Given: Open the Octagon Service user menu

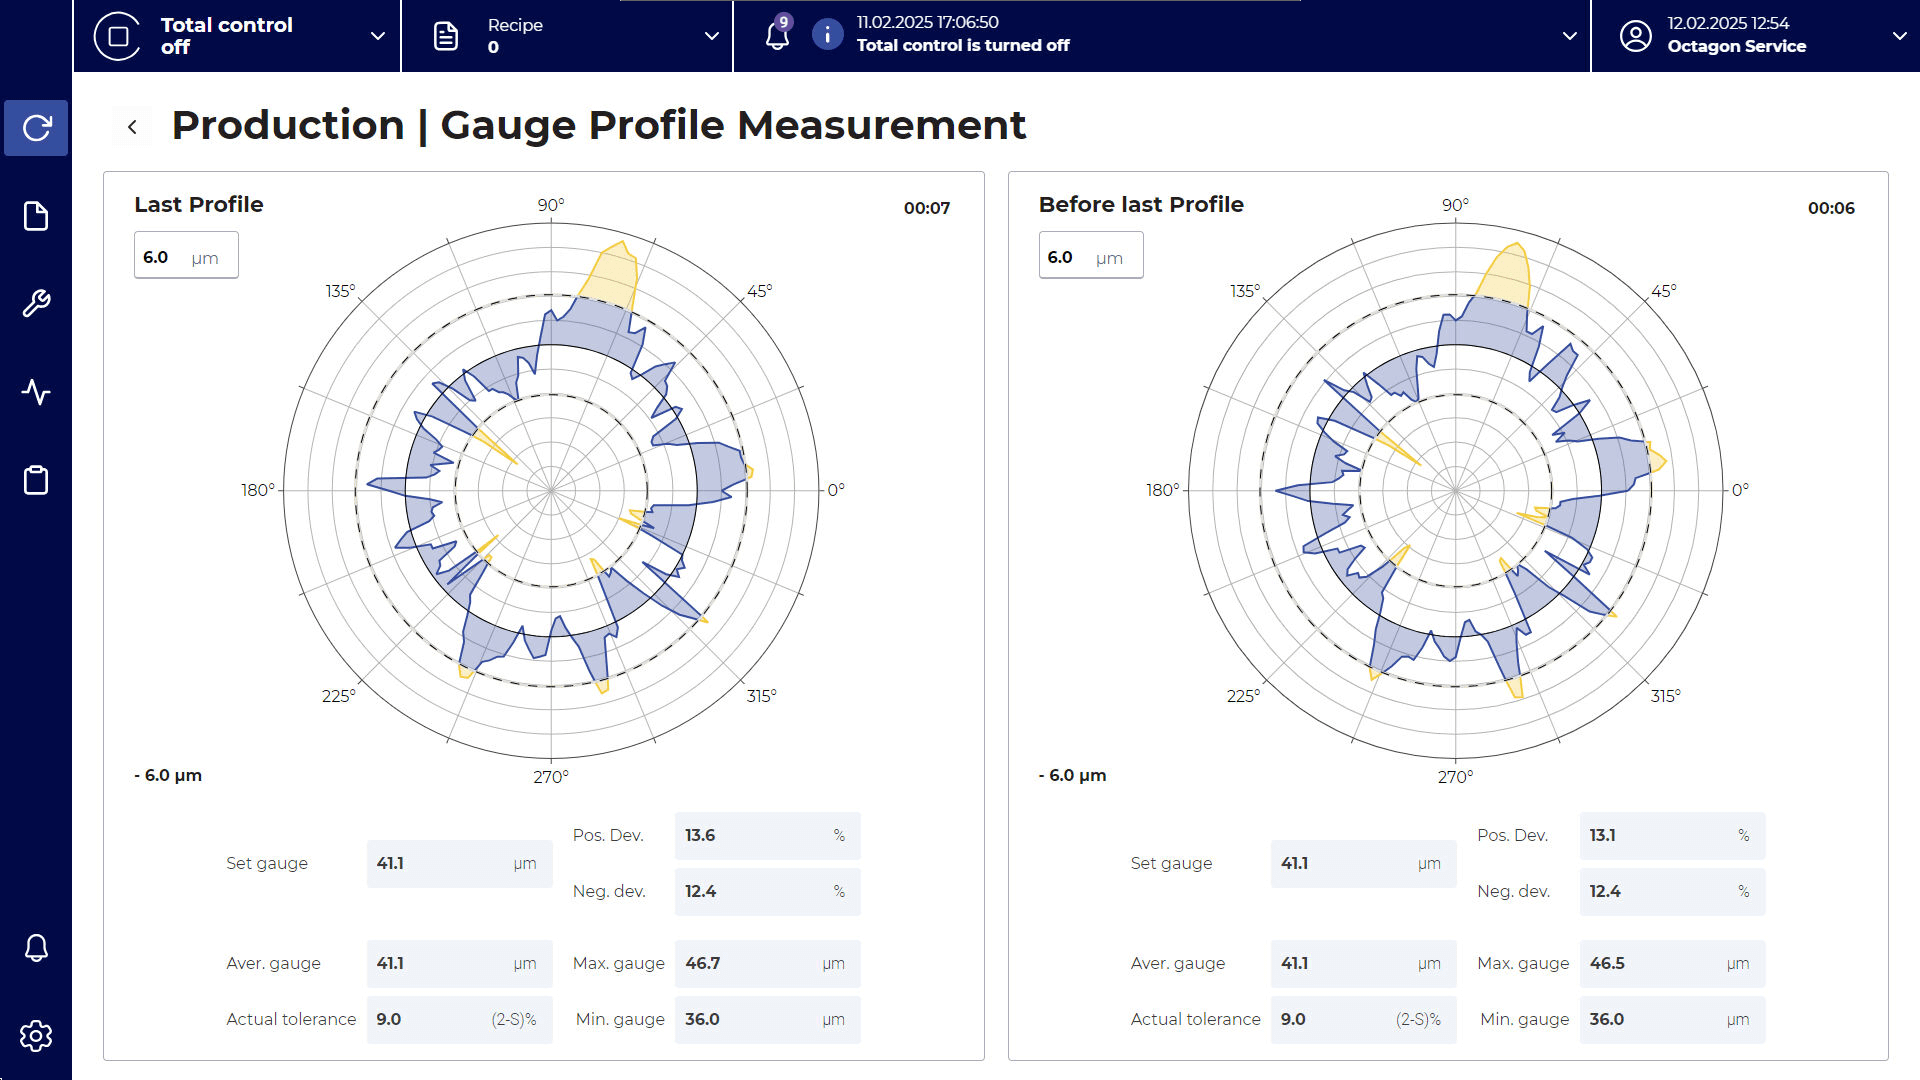Looking at the screenshot, I should 1899,36.
